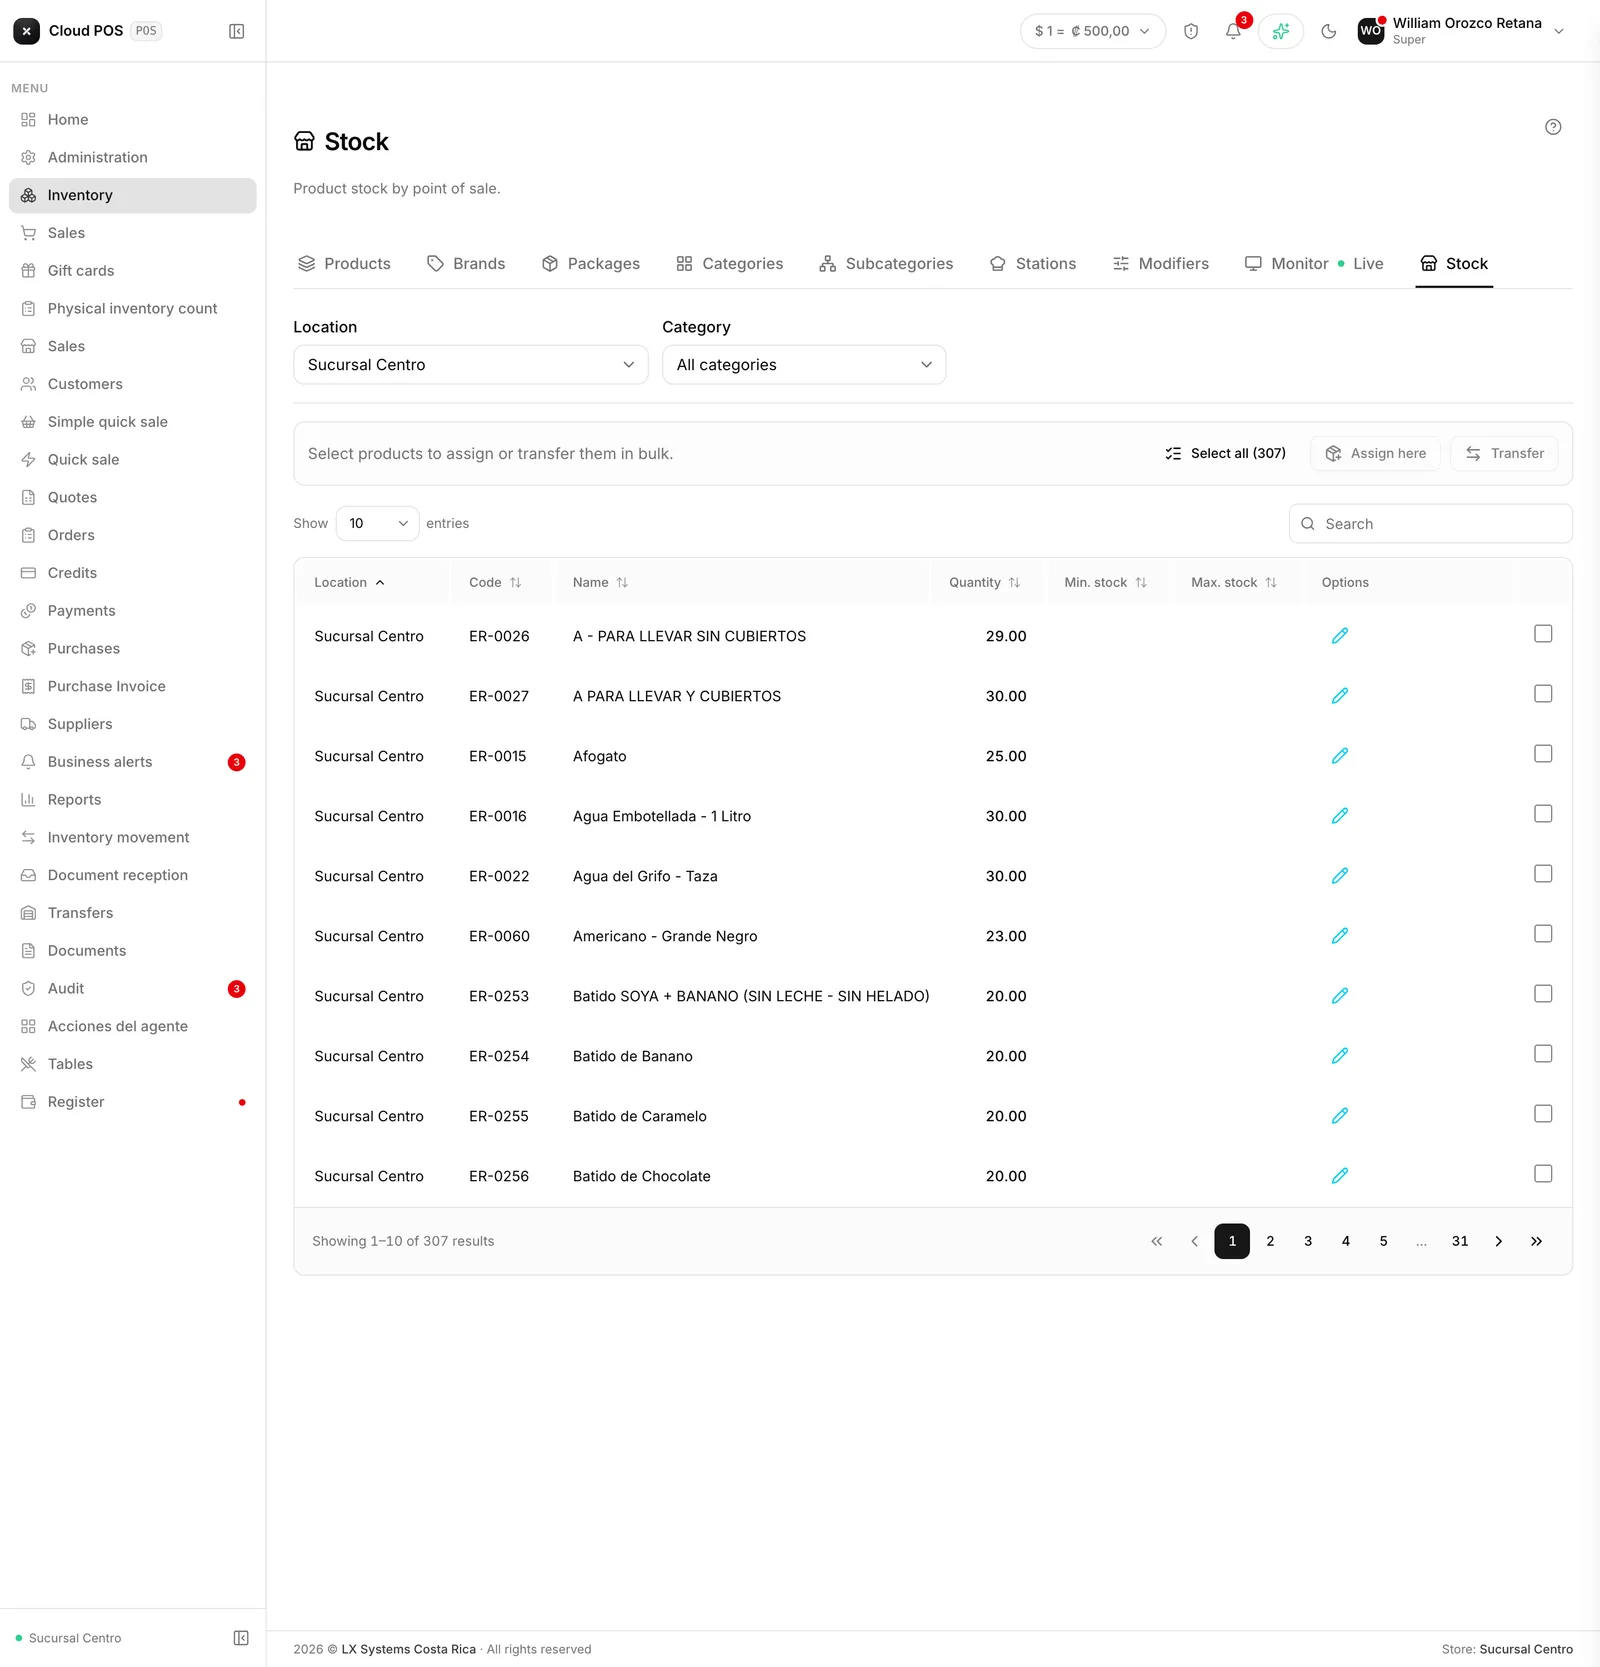The height and width of the screenshot is (1667, 1600).
Task: Click the bottom sidebar collapse icon
Action: [241, 1638]
